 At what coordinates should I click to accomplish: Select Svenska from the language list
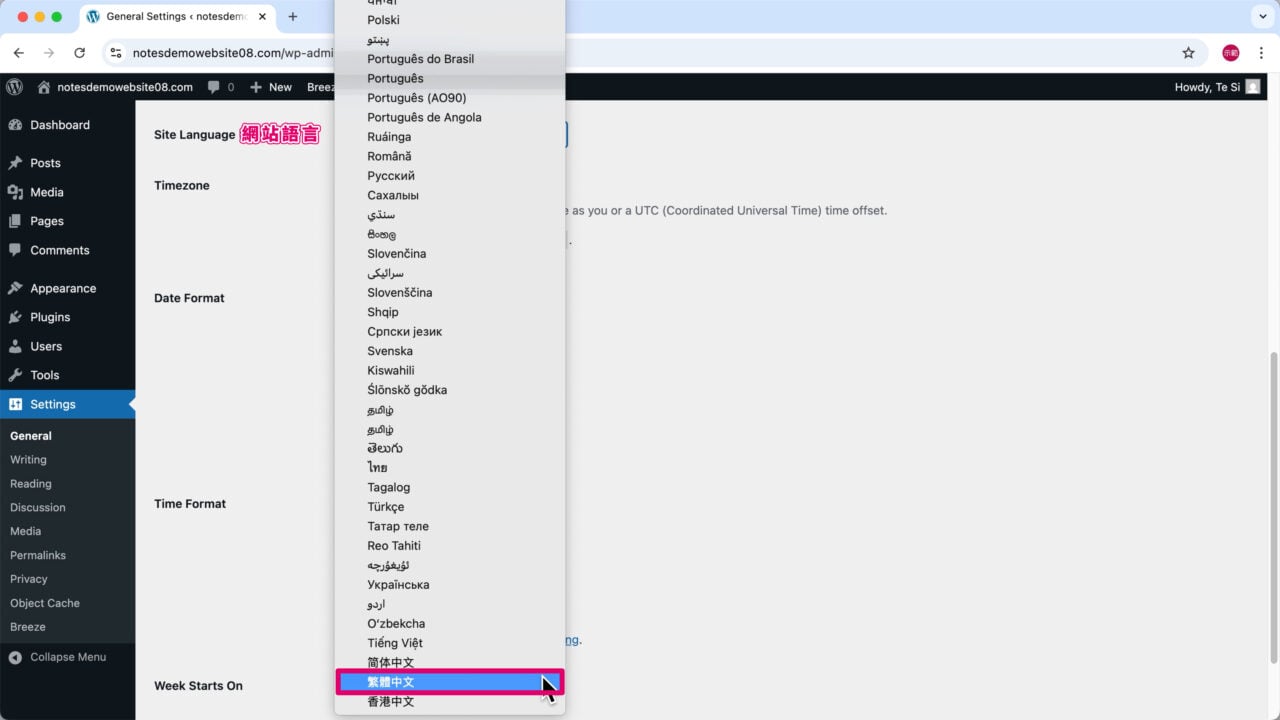point(389,351)
